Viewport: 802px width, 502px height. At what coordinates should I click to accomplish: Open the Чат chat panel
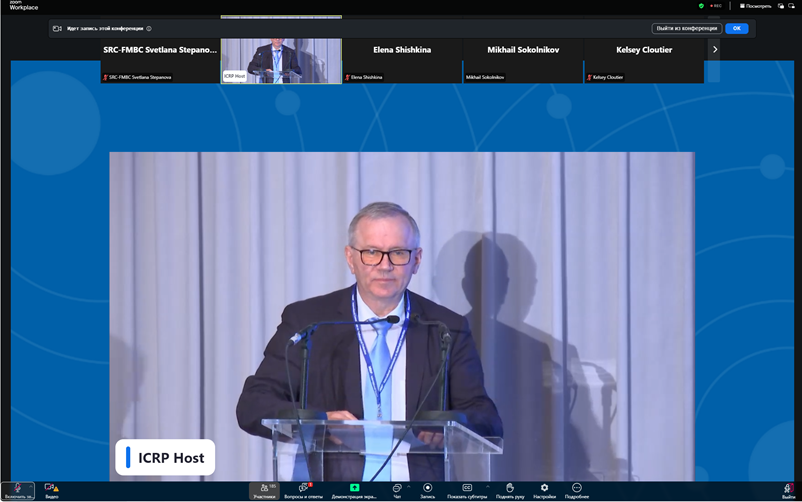397,489
